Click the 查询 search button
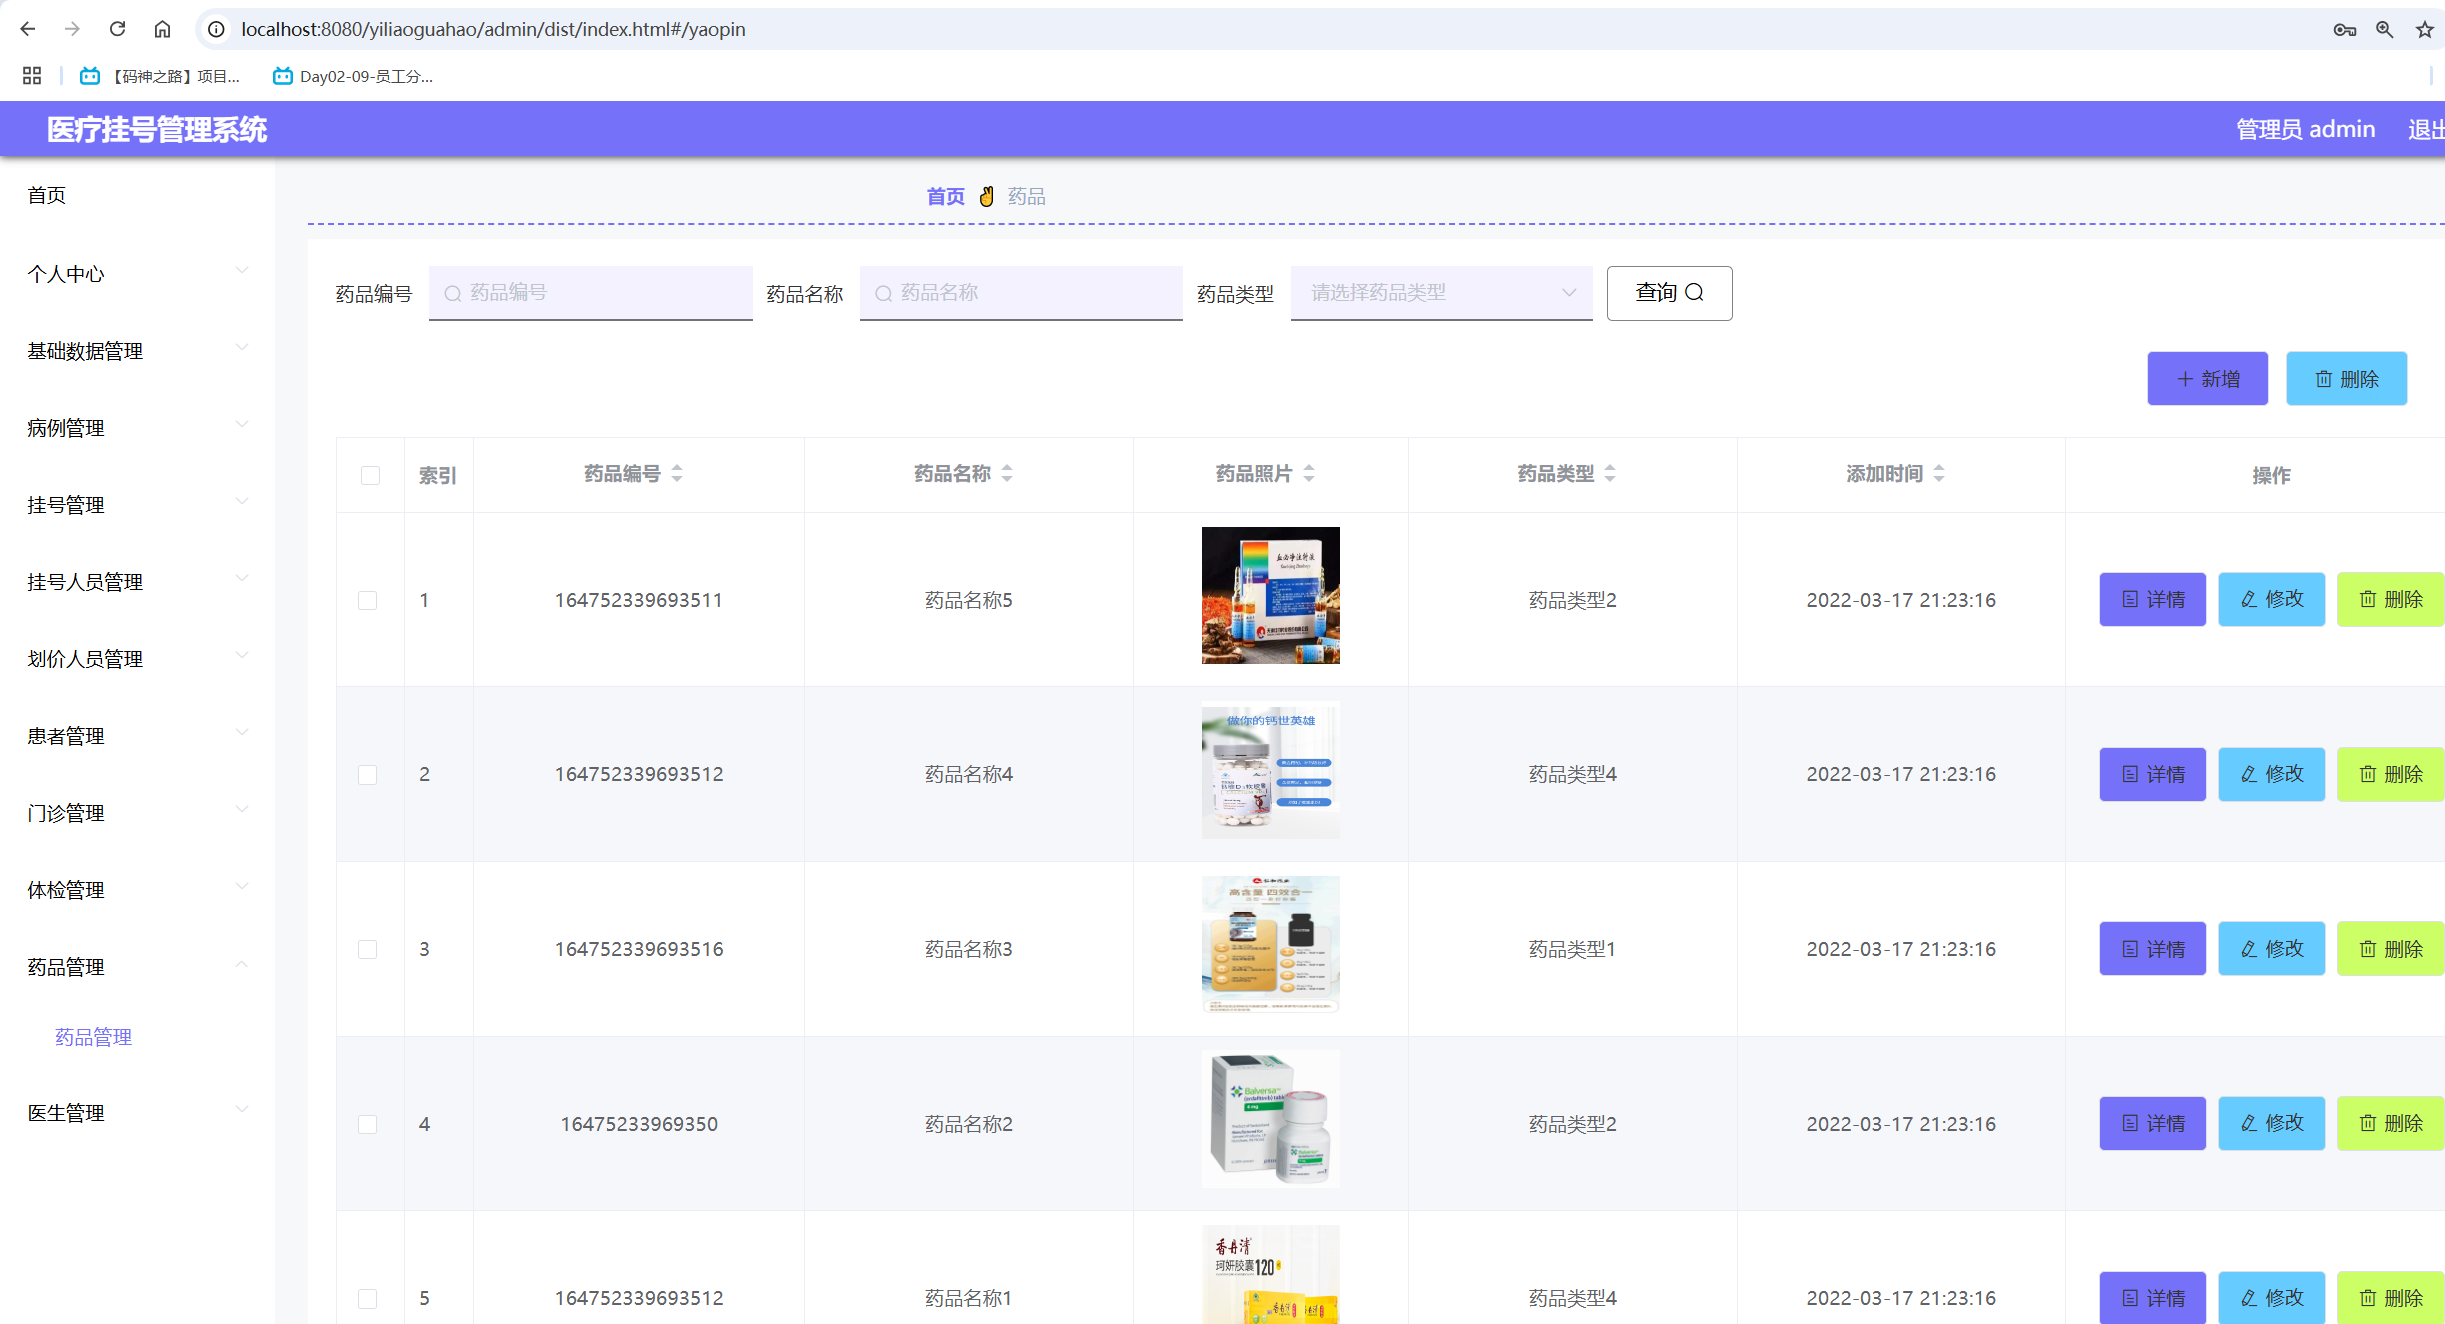 (1669, 293)
